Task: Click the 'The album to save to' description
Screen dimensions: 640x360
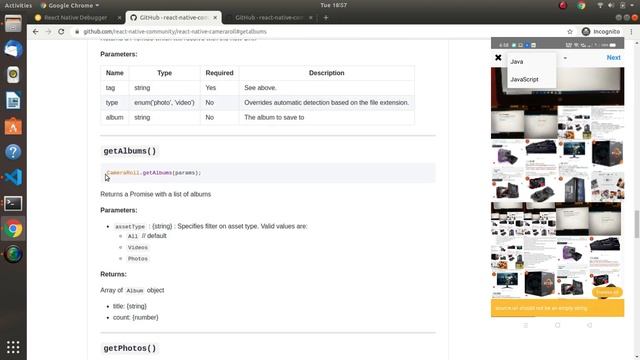Action: click(x=274, y=117)
